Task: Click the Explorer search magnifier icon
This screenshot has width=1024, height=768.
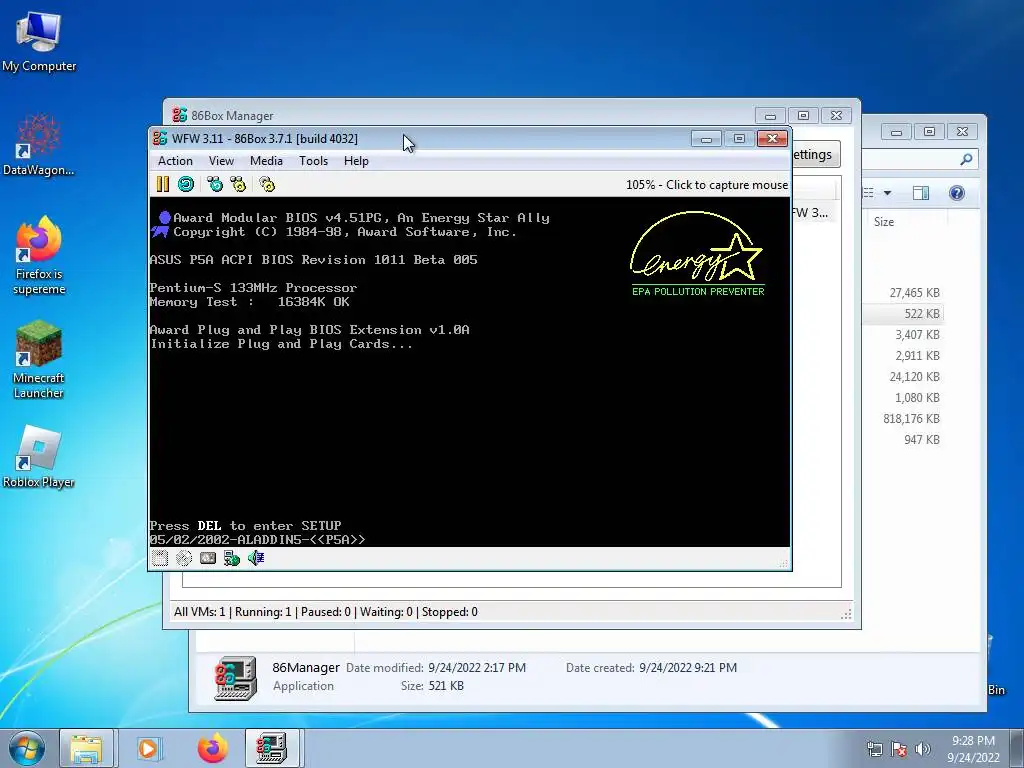Action: [x=966, y=159]
